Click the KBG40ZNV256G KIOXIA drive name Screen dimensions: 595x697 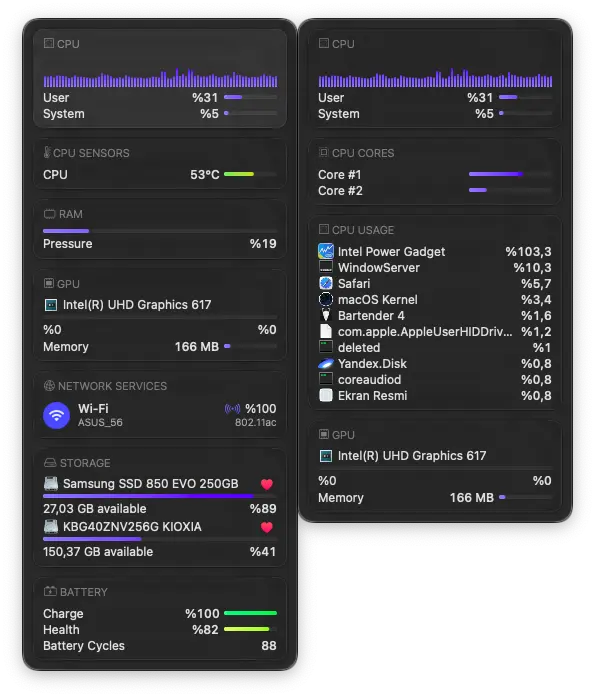[132, 527]
